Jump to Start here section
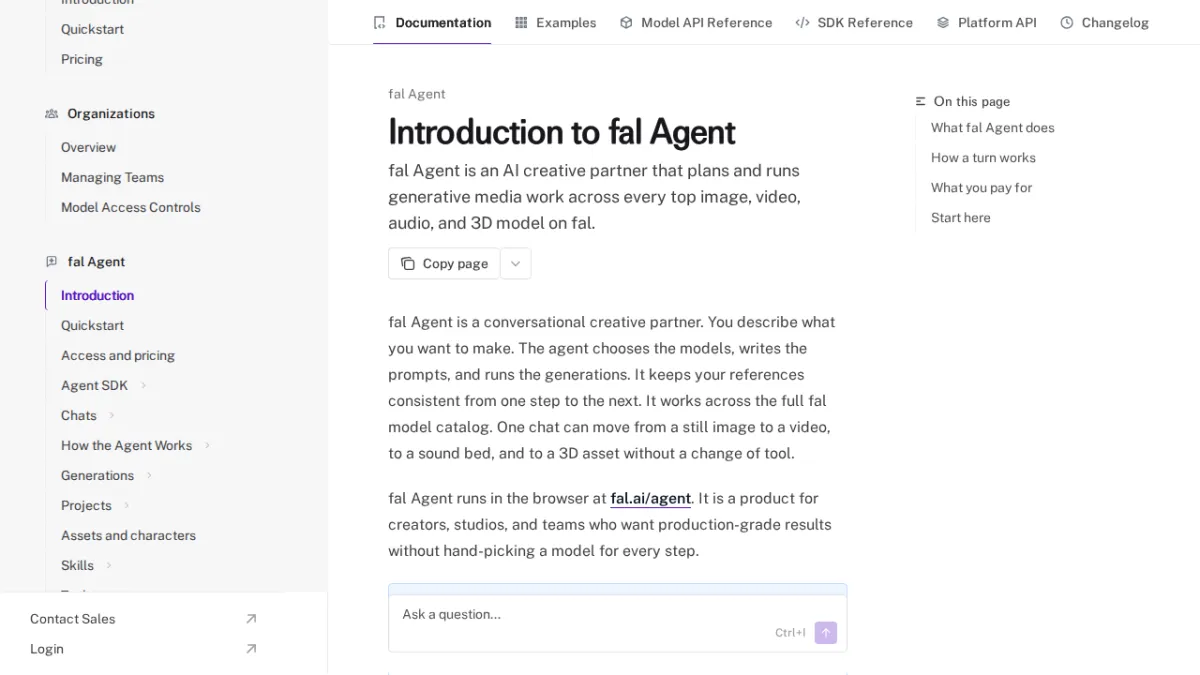The height and width of the screenshot is (675, 1200). coord(961,218)
